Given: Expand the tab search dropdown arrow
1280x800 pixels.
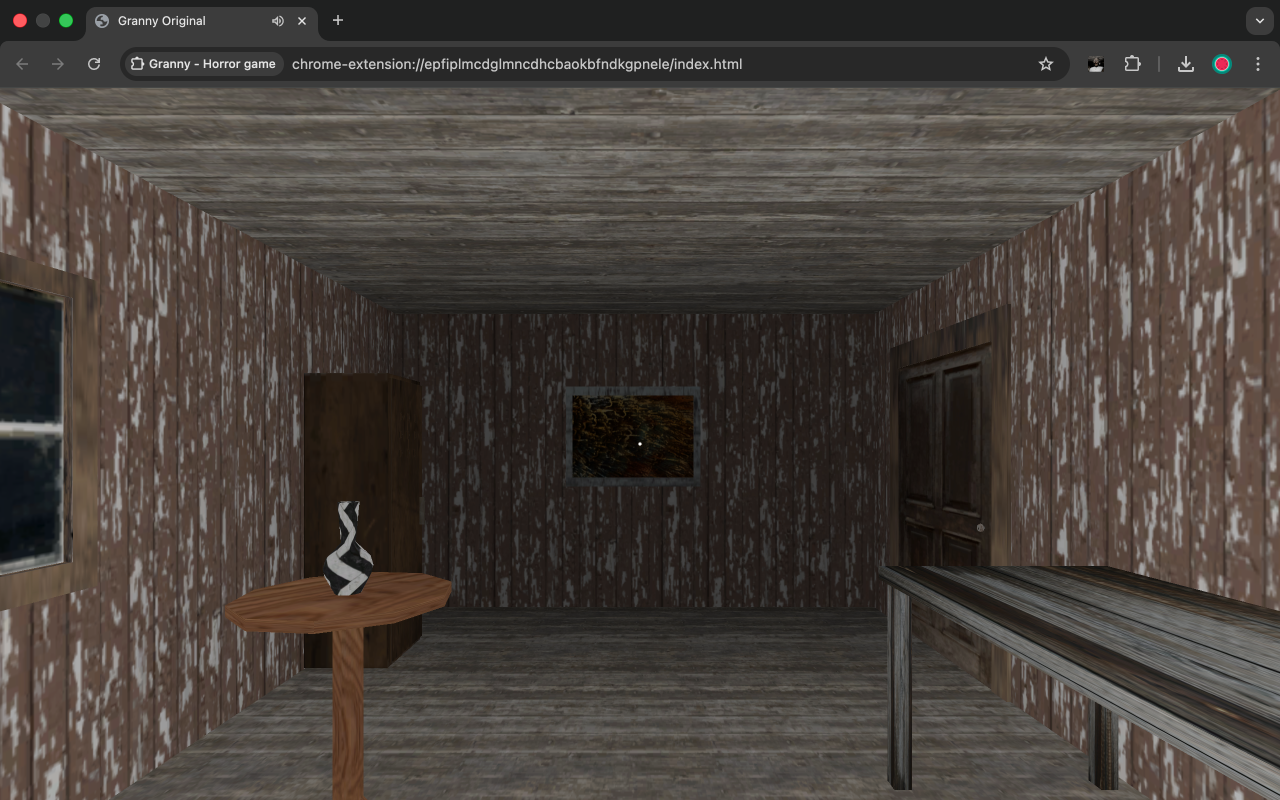Looking at the screenshot, I should click(x=1259, y=21).
